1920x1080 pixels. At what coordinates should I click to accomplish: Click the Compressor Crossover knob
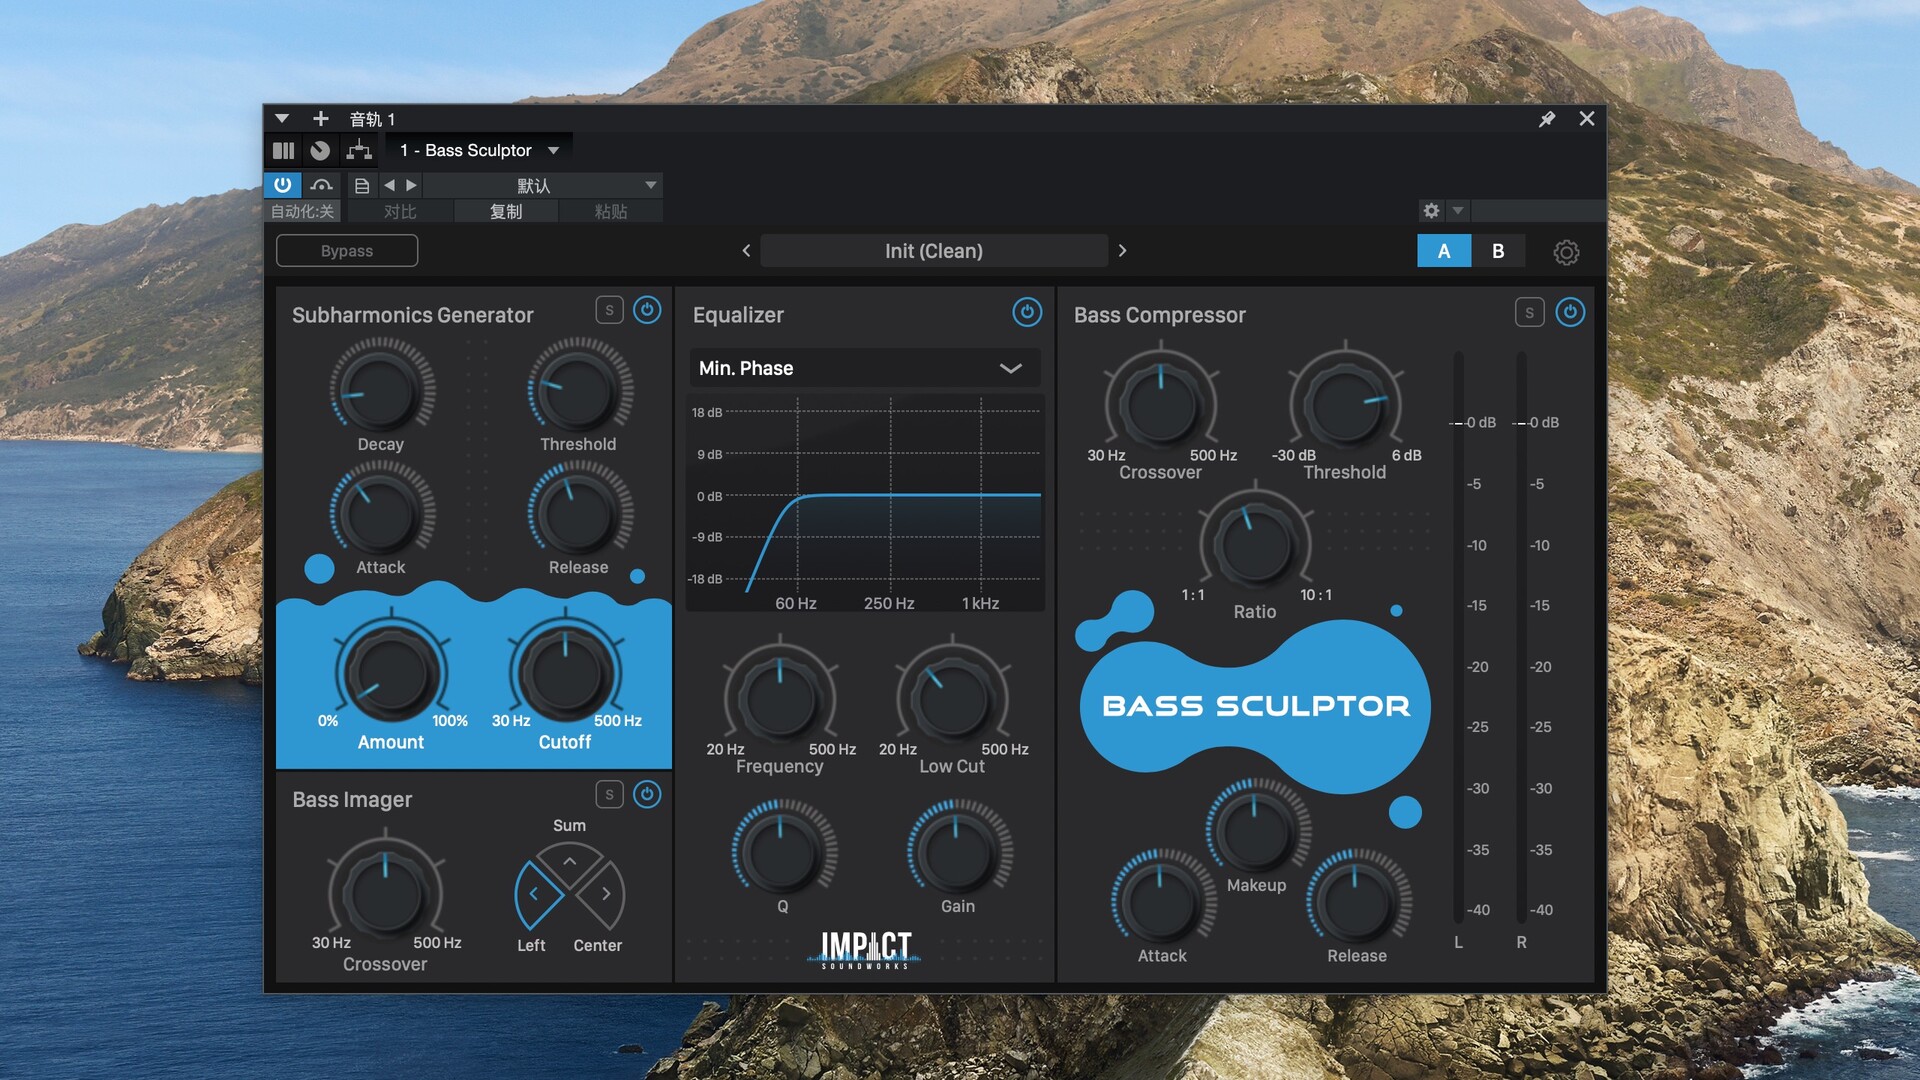point(1160,403)
